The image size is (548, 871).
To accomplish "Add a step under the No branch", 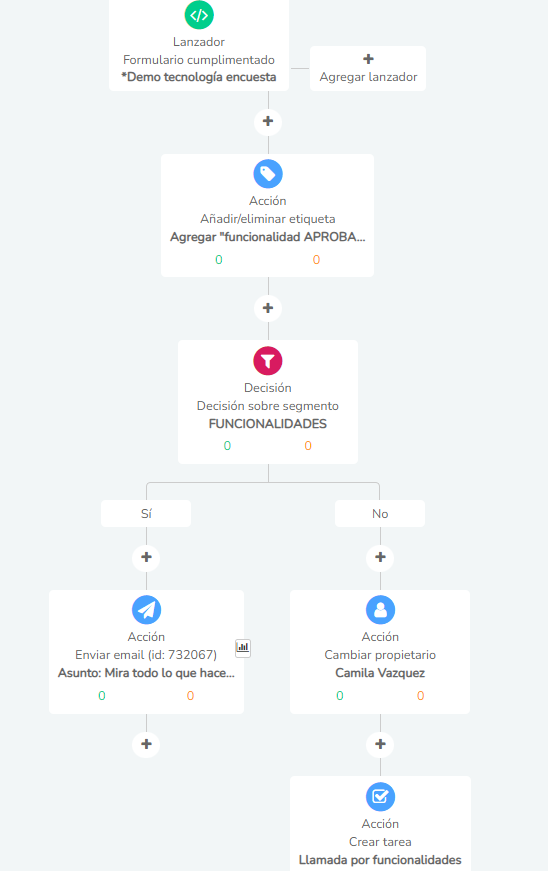I will [x=380, y=557].
